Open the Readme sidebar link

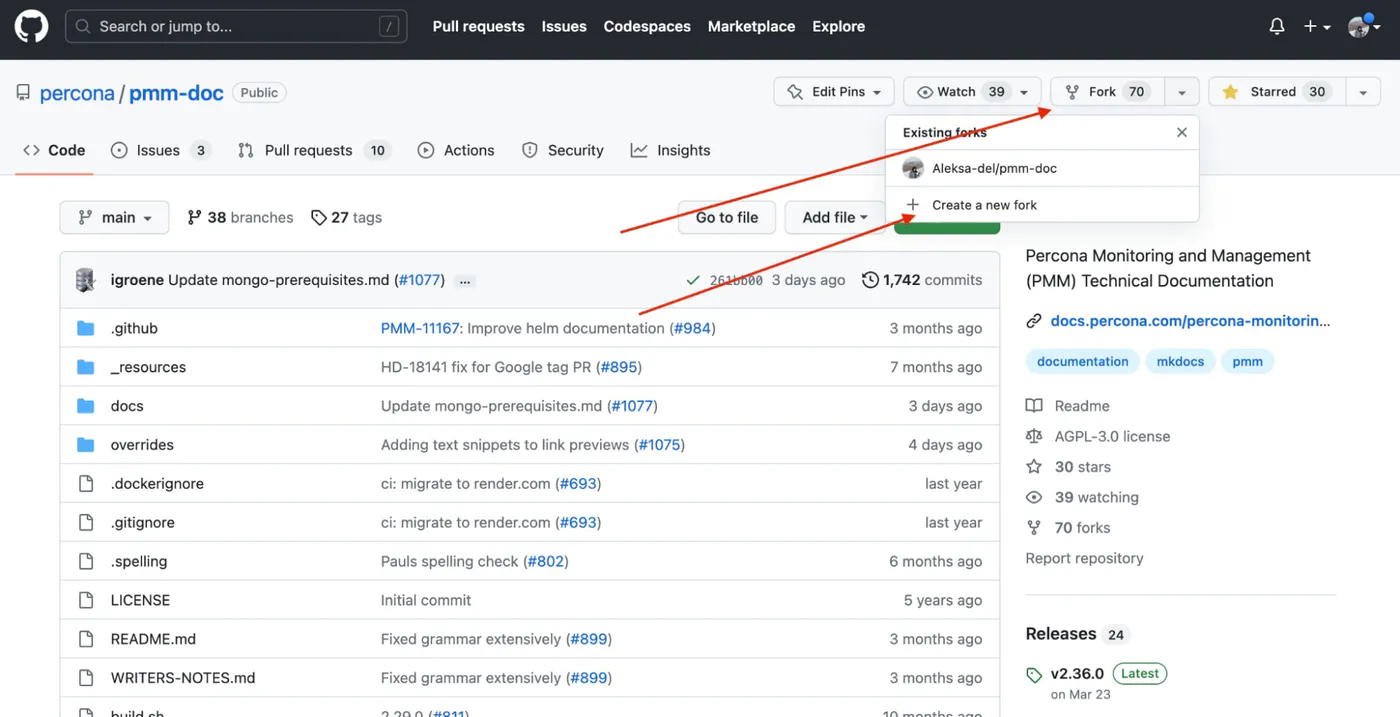[1068, 406]
